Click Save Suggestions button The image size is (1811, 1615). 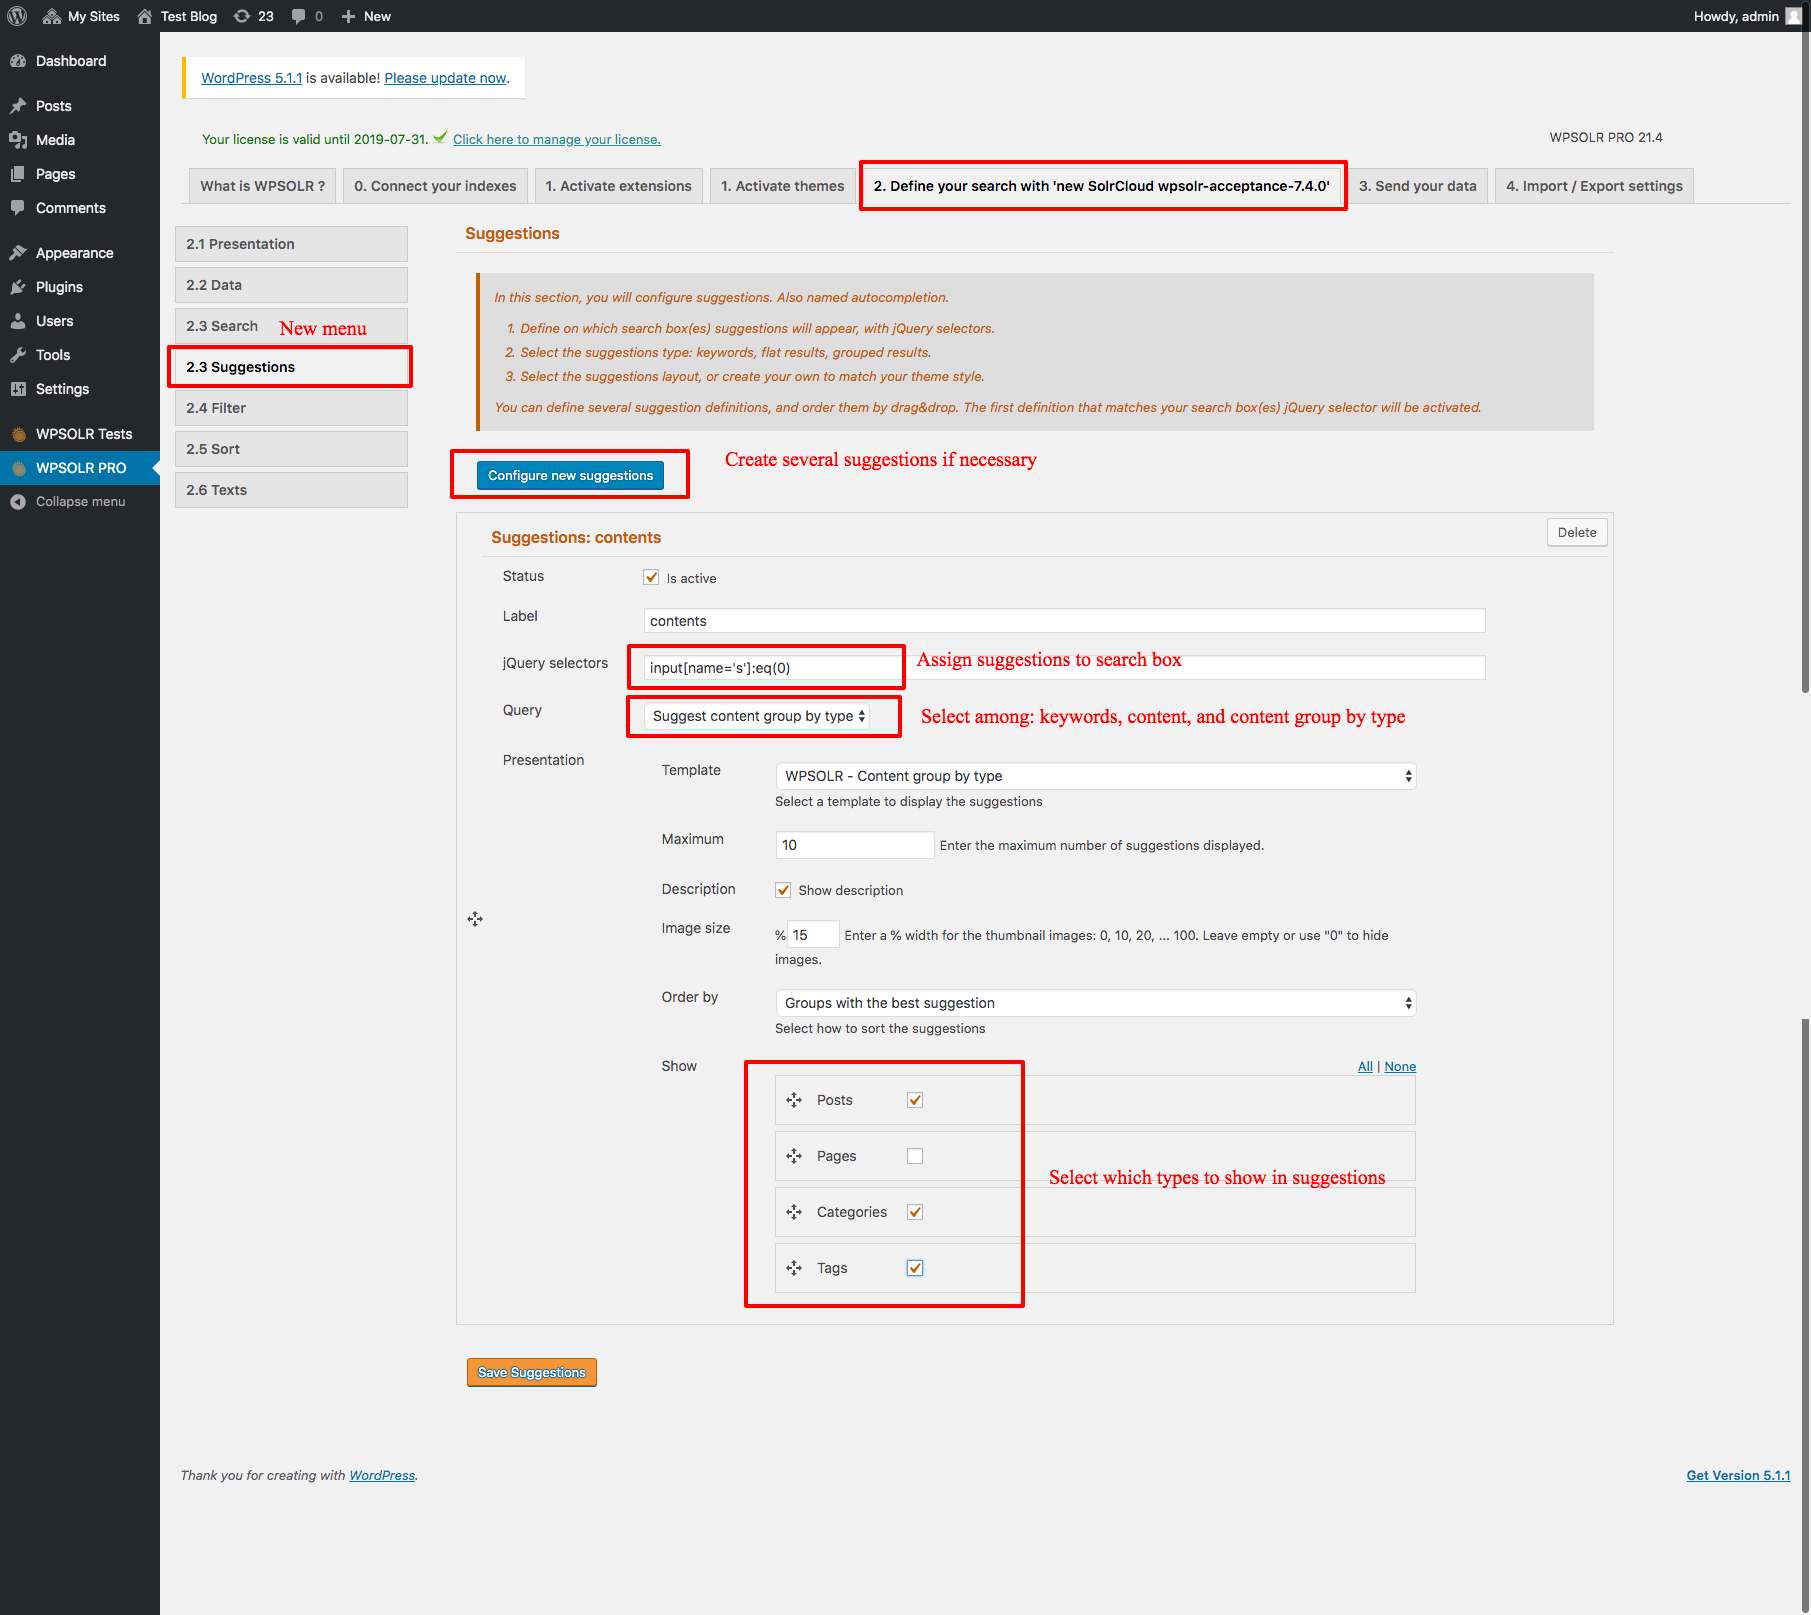tap(532, 1373)
